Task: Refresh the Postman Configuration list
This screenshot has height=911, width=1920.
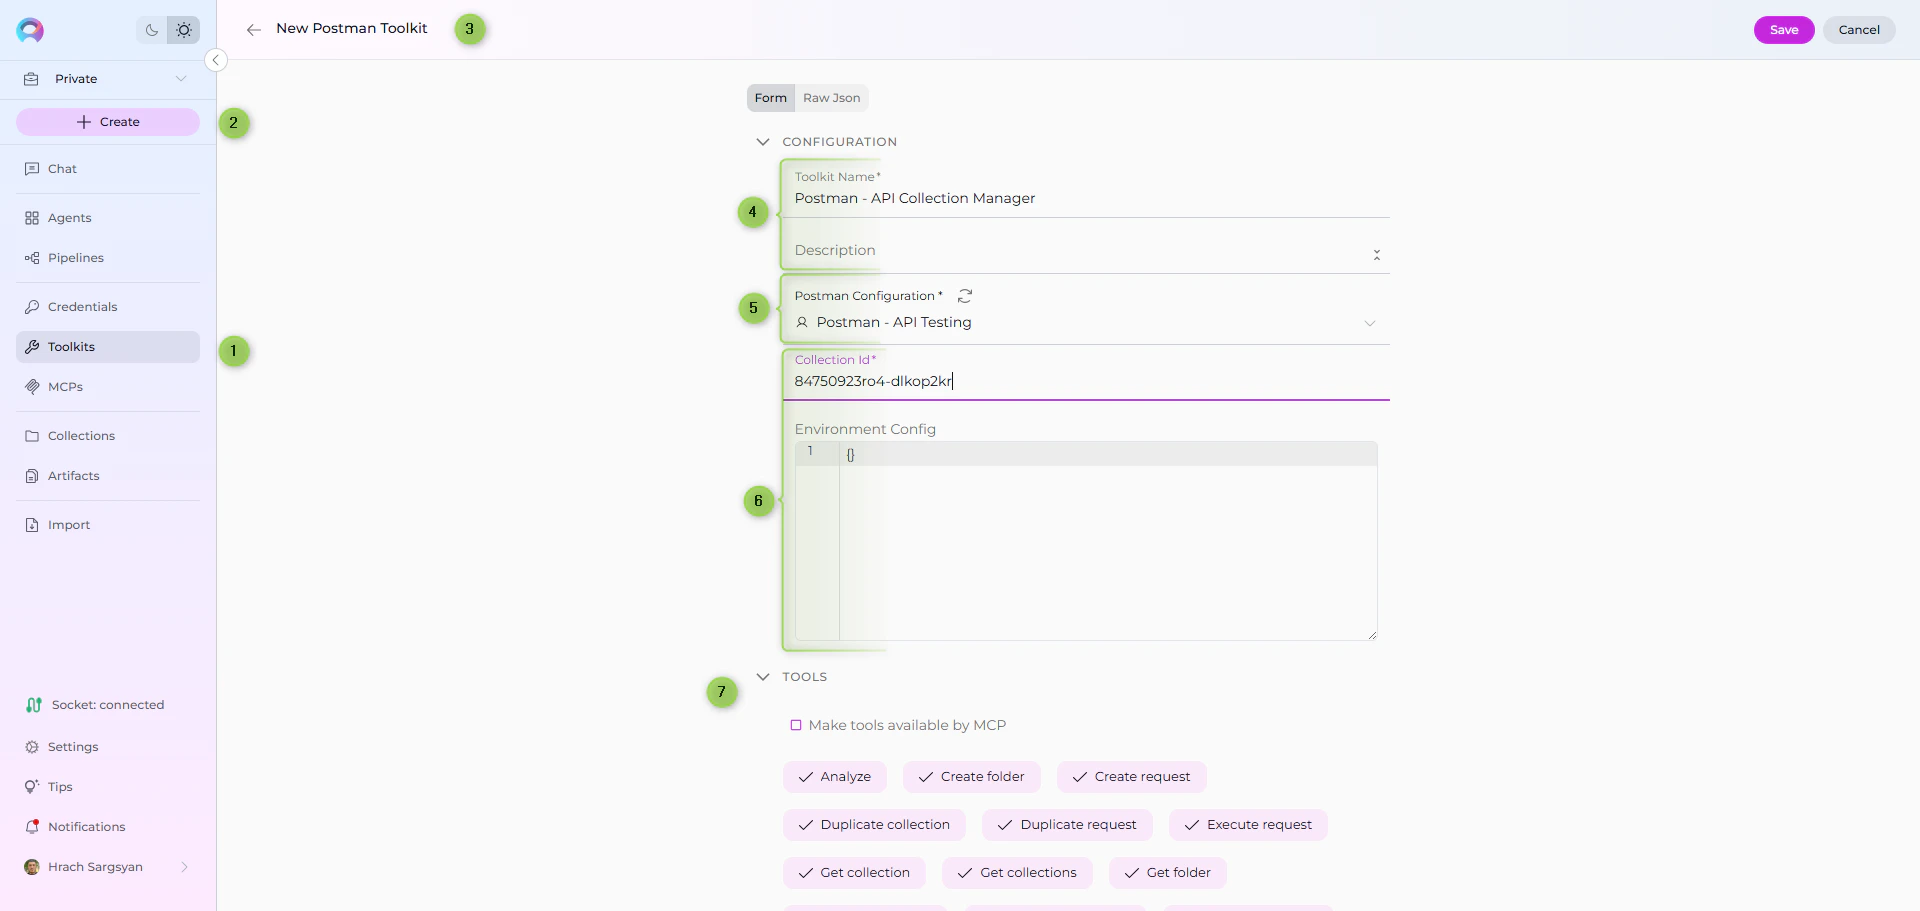Action: tap(964, 296)
